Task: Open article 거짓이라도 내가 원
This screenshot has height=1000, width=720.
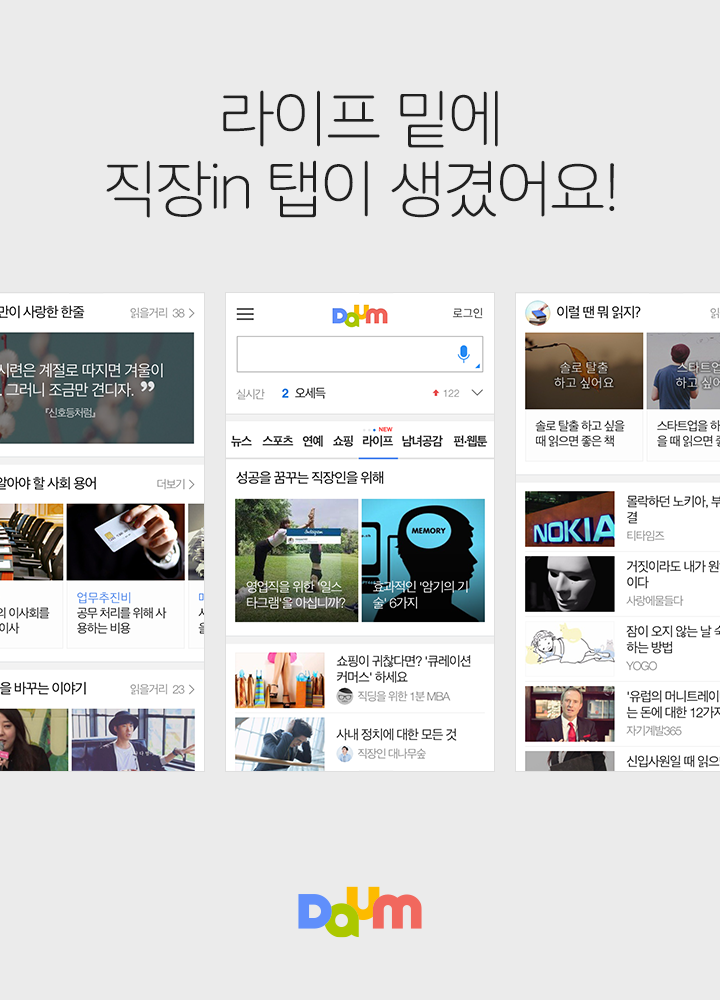Action: click(x=672, y=574)
